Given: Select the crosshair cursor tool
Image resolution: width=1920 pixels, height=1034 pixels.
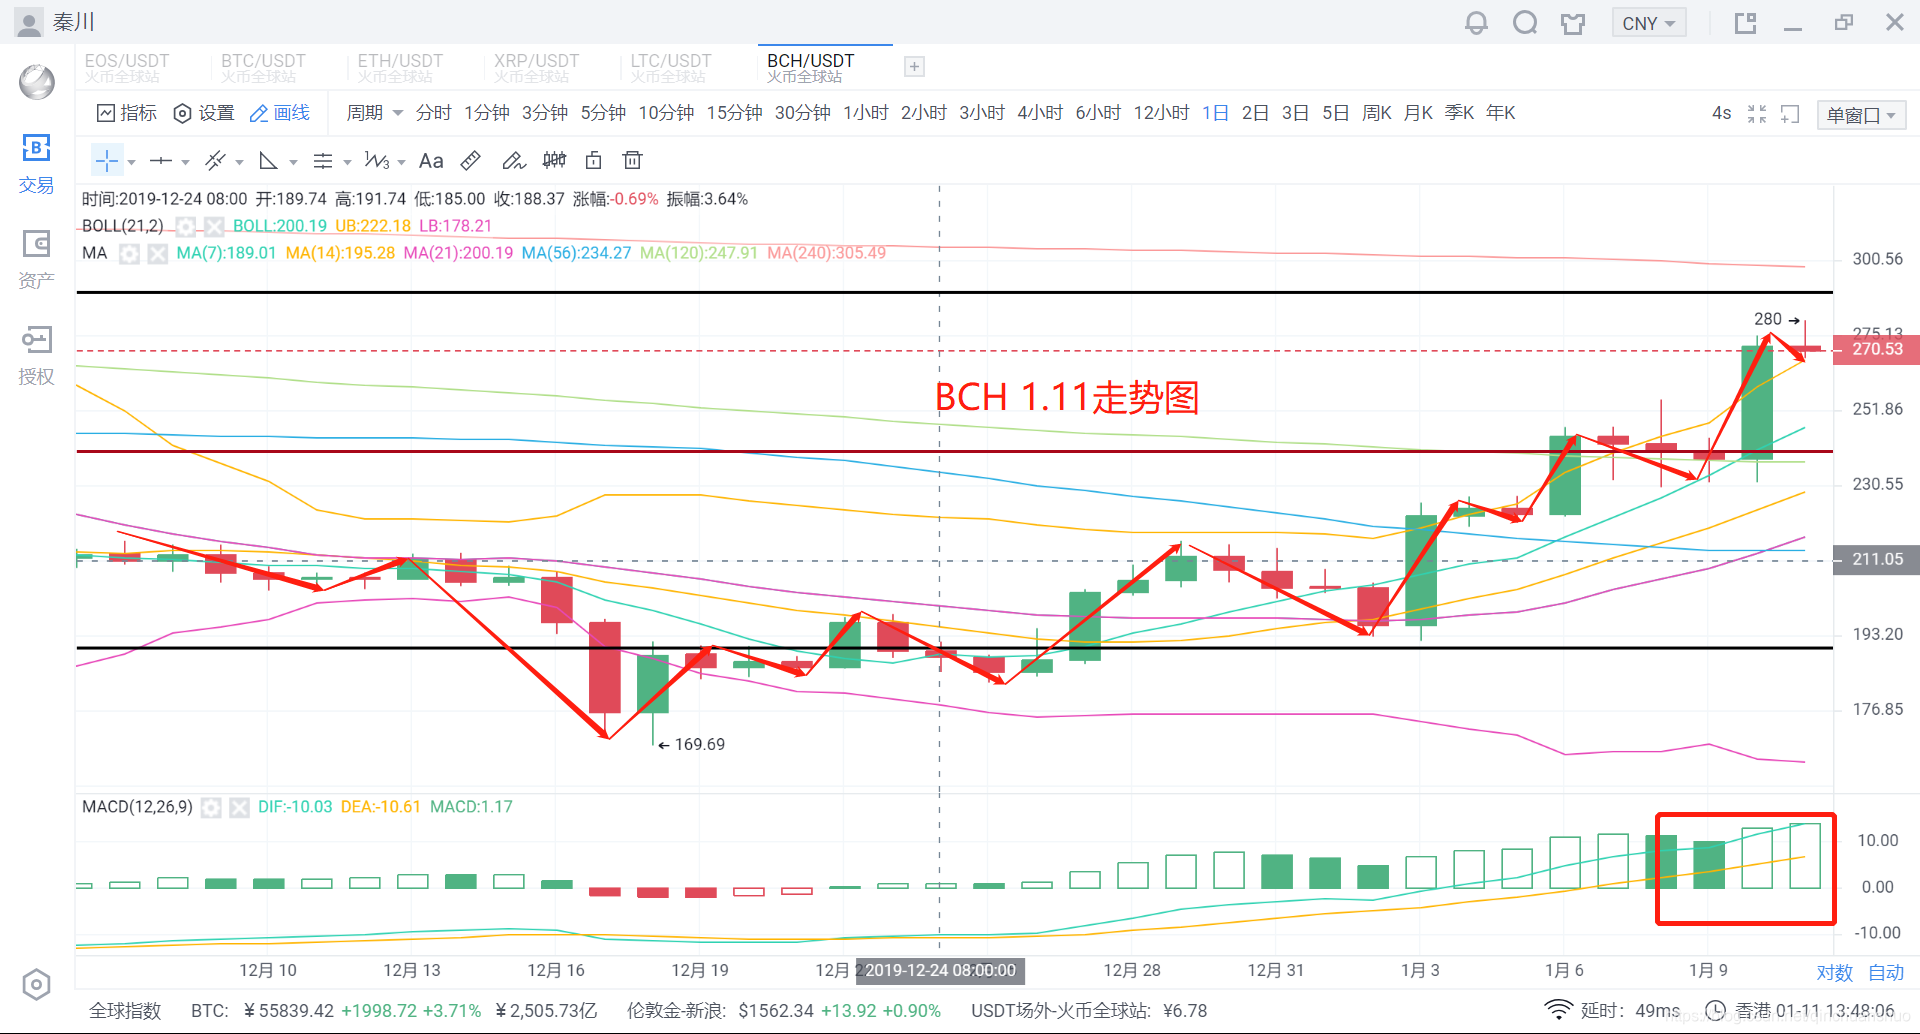Looking at the screenshot, I should pyautogui.click(x=107, y=161).
